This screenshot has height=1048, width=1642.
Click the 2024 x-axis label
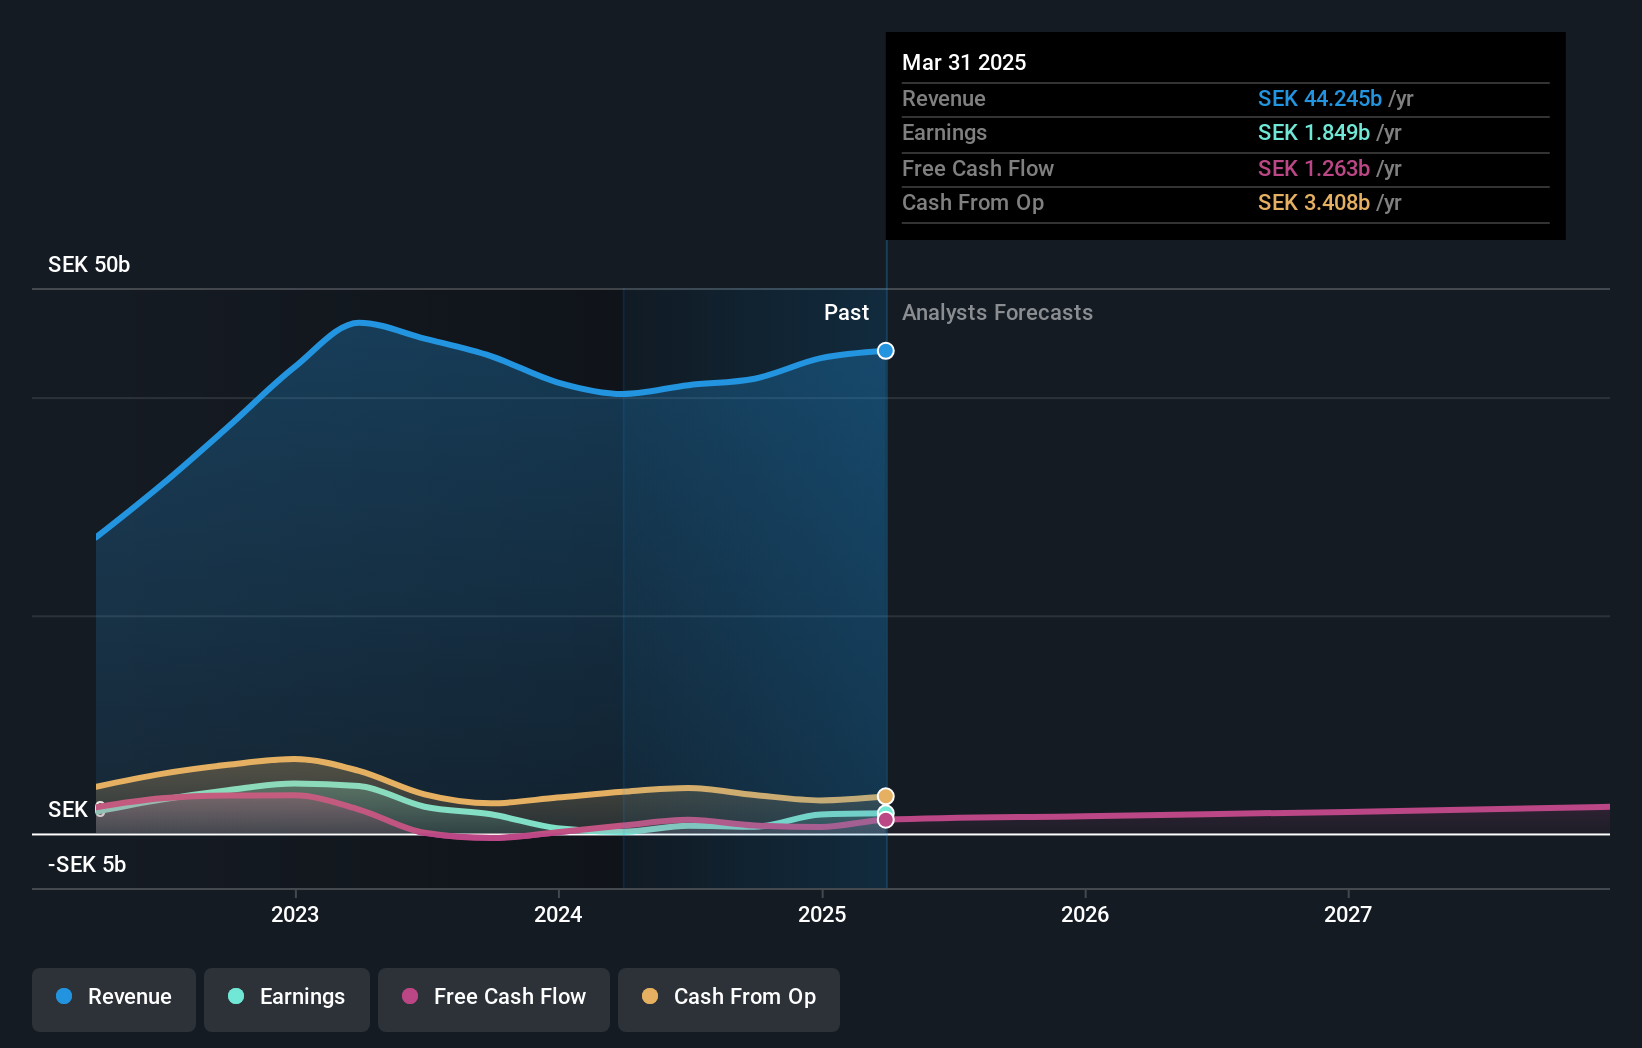(x=558, y=914)
